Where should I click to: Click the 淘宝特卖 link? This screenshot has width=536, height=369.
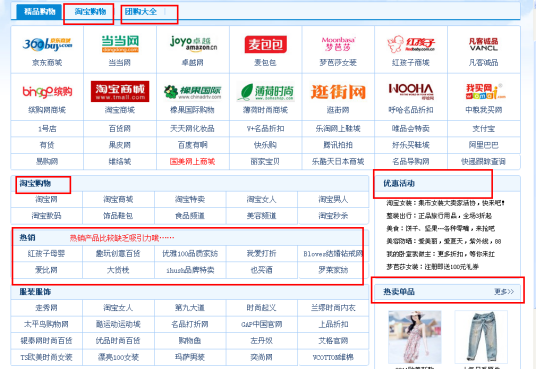click(190, 199)
